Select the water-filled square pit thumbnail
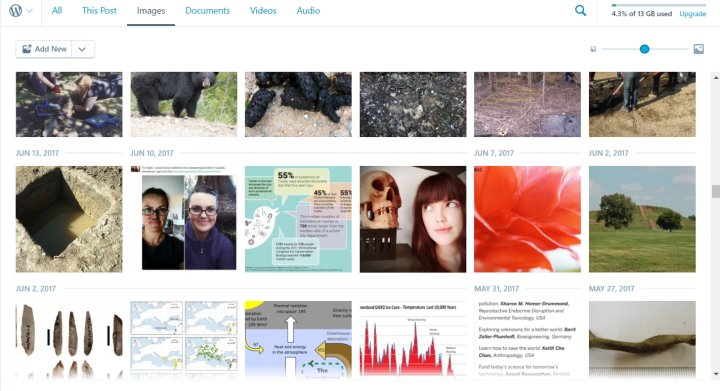 (69, 219)
